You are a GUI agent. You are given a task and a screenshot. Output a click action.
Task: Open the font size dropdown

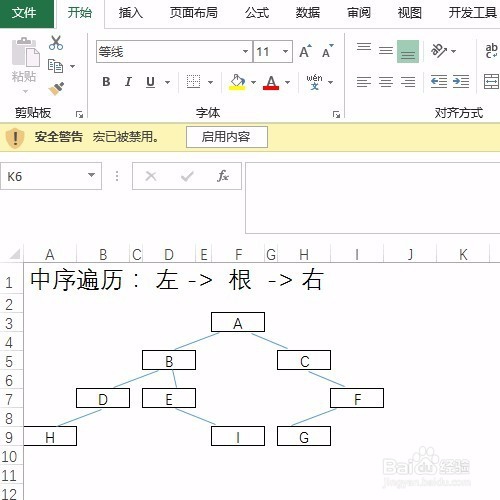(x=285, y=51)
